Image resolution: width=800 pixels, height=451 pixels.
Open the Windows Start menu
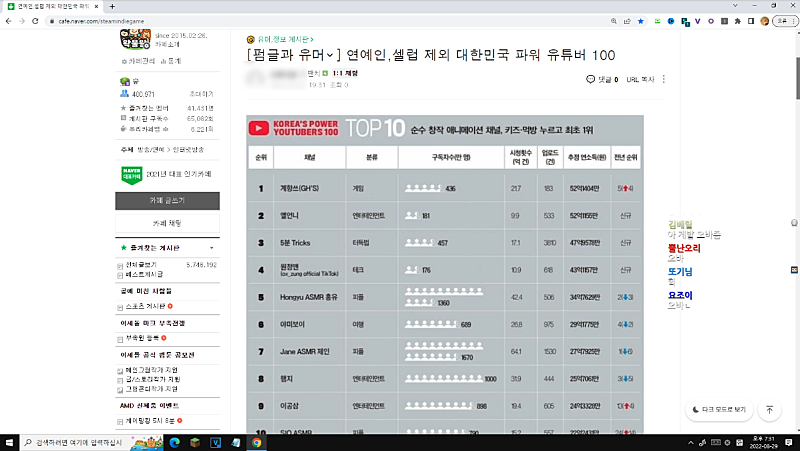tap(10, 443)
